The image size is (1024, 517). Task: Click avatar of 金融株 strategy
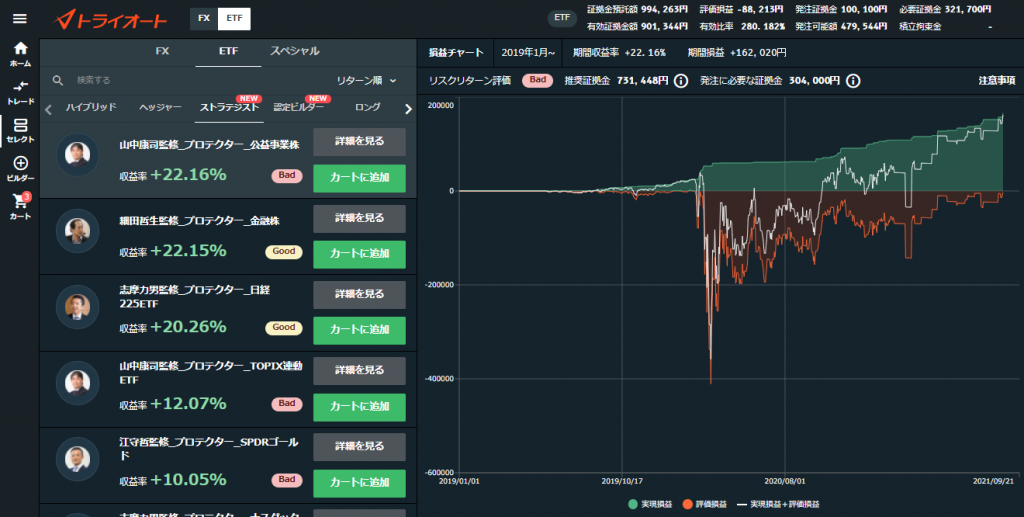pos(77,231)
